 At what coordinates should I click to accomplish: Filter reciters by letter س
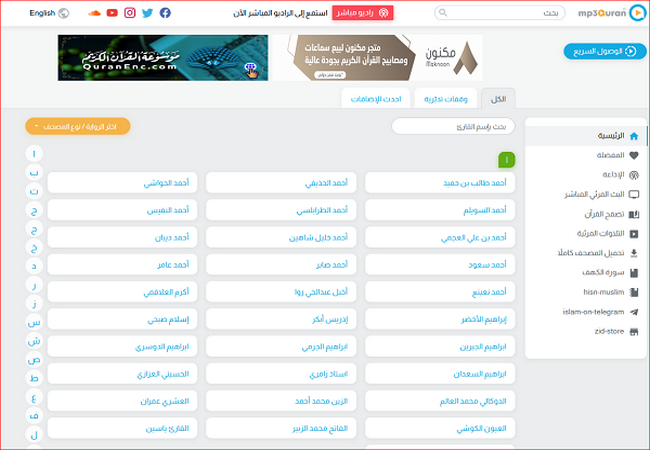click(x=34, y=322)
